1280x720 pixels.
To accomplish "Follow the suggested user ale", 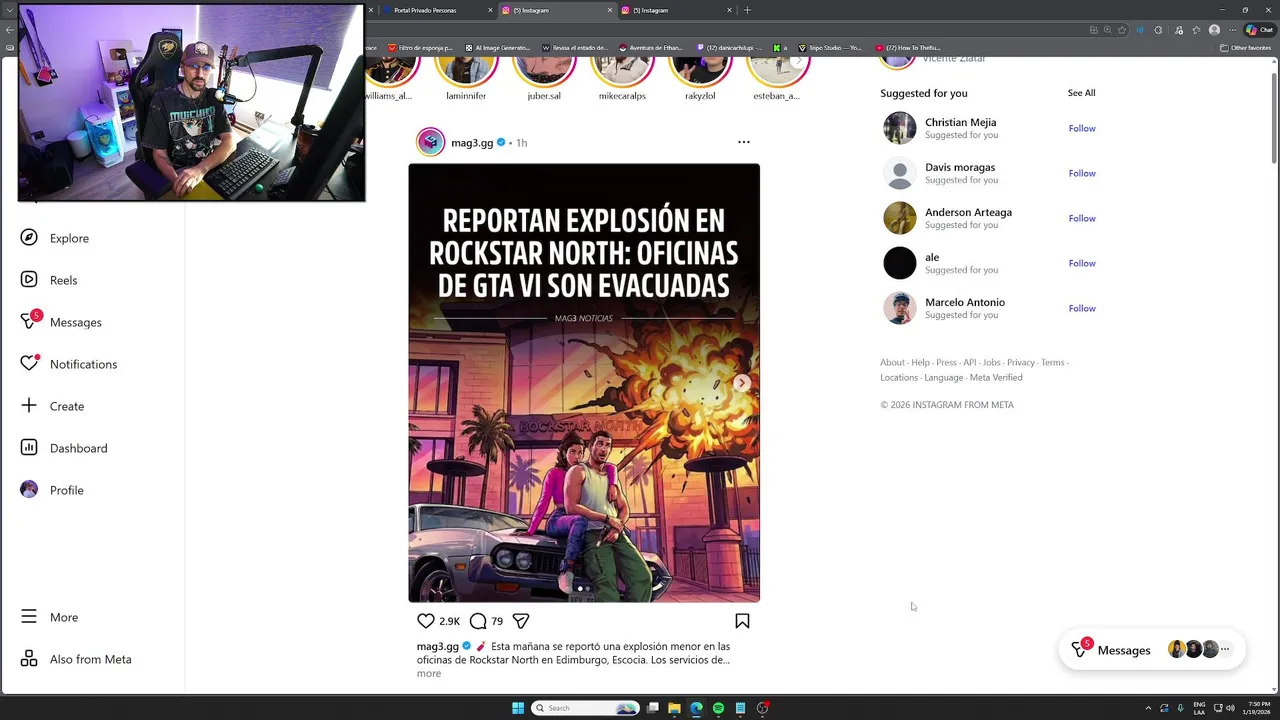I will pyautogui.click(x=1082, y=263).
